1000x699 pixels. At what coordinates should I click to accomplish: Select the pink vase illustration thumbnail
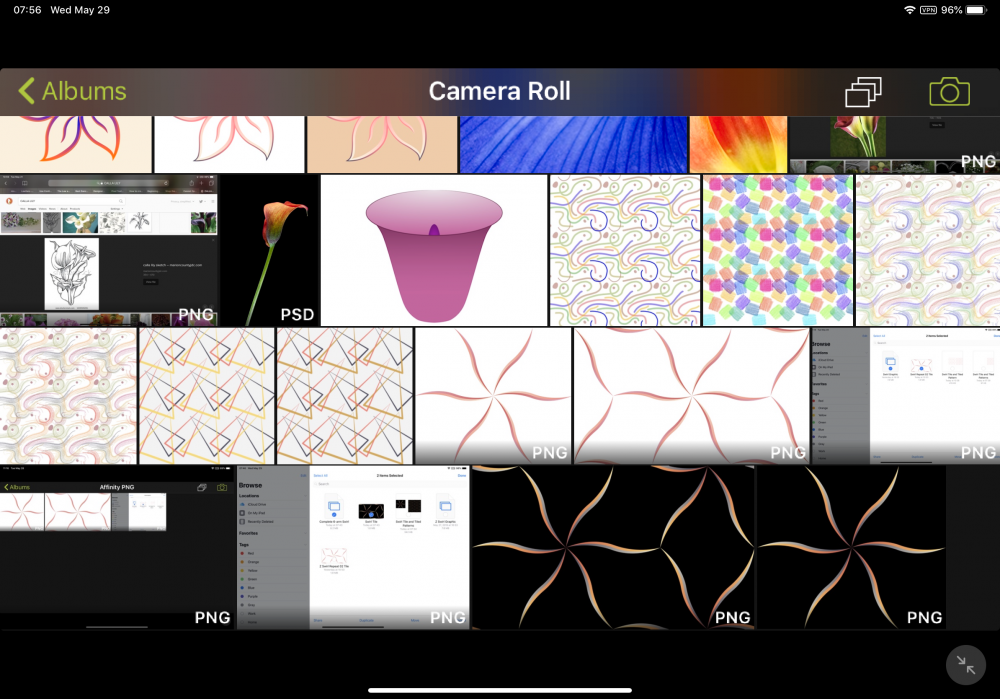(x=434, y=250)
